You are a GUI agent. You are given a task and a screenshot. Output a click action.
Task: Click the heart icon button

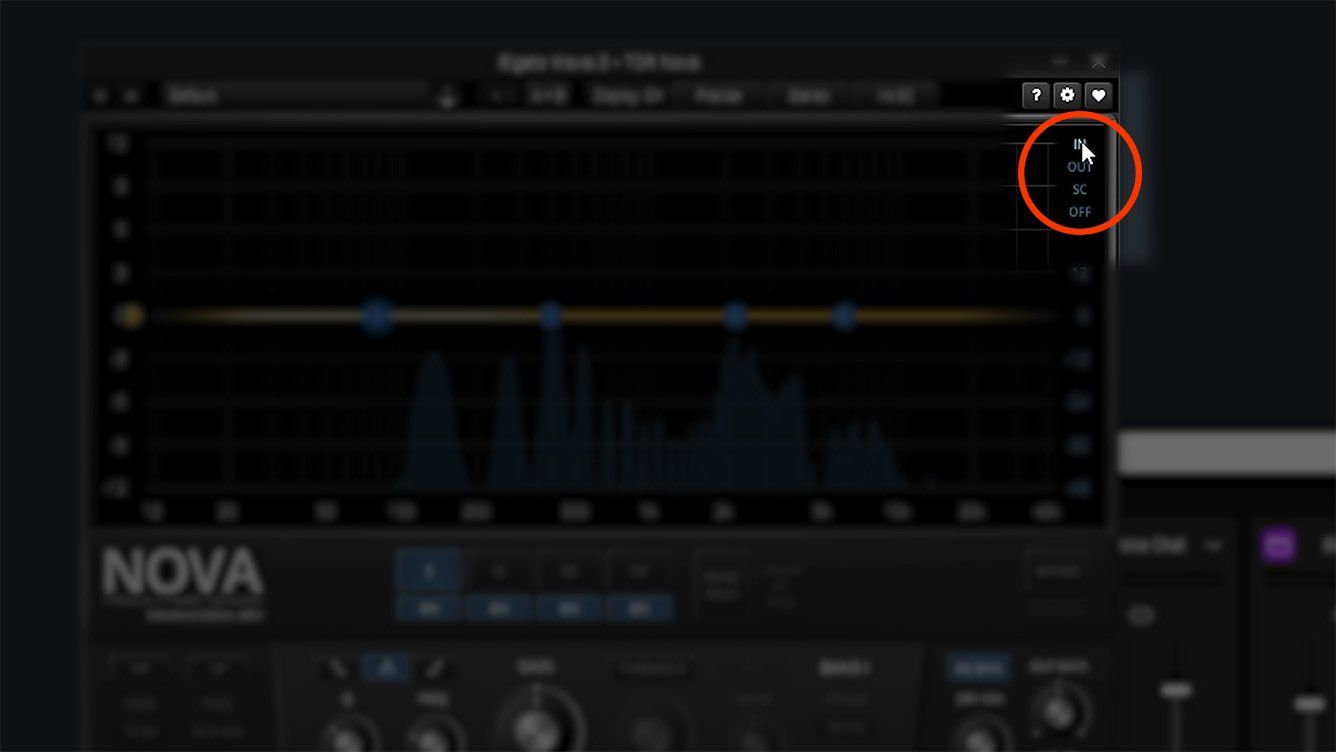[x=1098, y=95]
